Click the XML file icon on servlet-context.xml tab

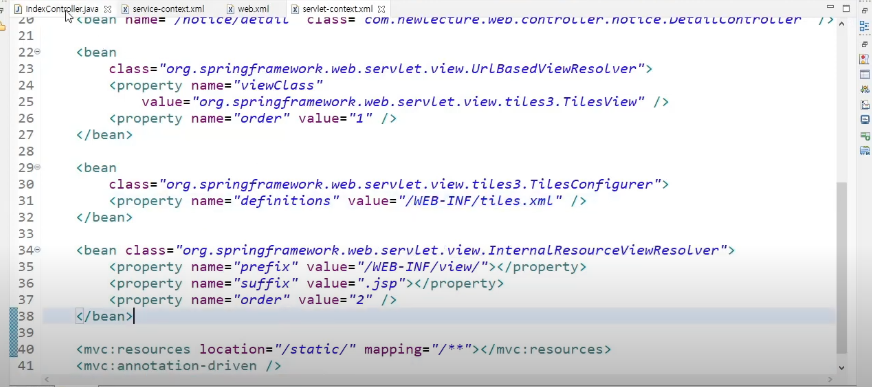[295, 9]
